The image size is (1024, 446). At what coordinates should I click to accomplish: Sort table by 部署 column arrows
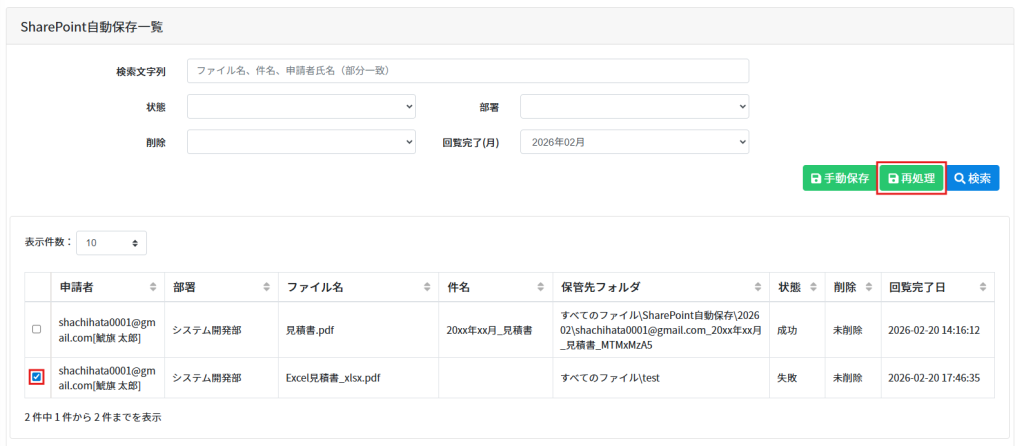point(266,287)
